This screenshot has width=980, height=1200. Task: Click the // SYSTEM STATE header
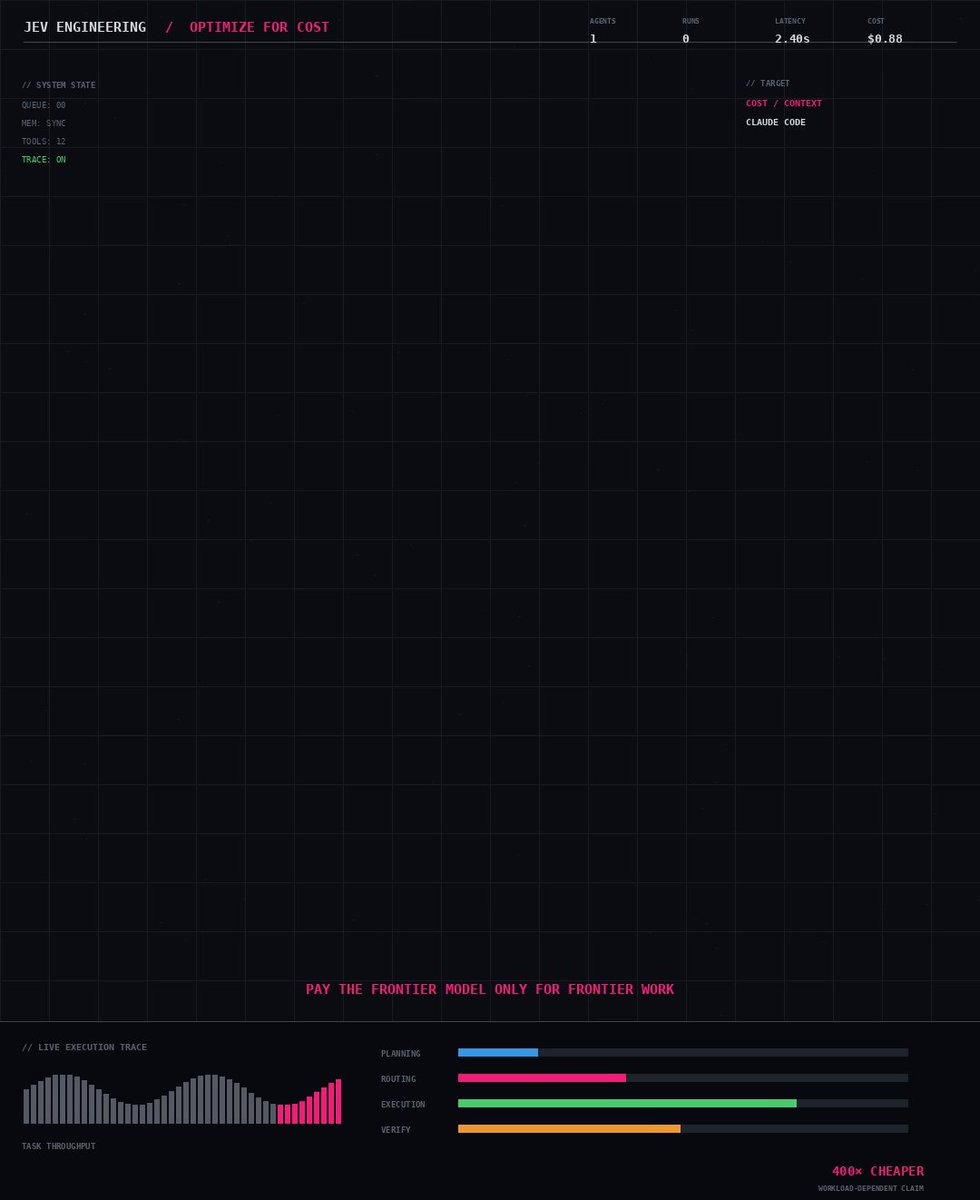coord(59,85)
